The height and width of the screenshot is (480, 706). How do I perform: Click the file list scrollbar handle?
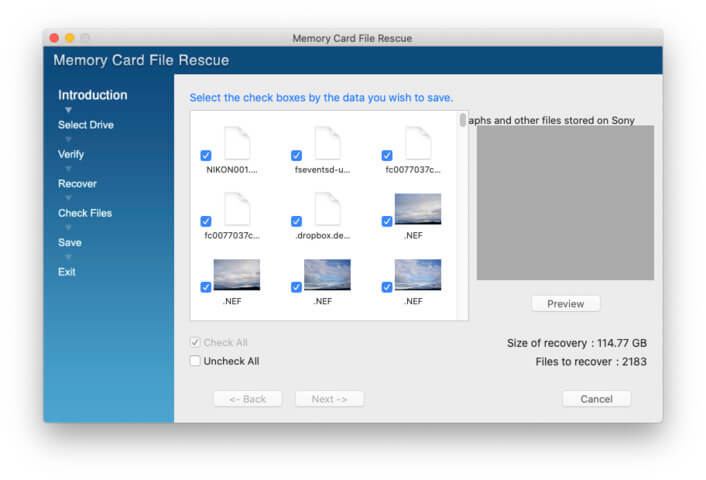[x=462, y=120]
